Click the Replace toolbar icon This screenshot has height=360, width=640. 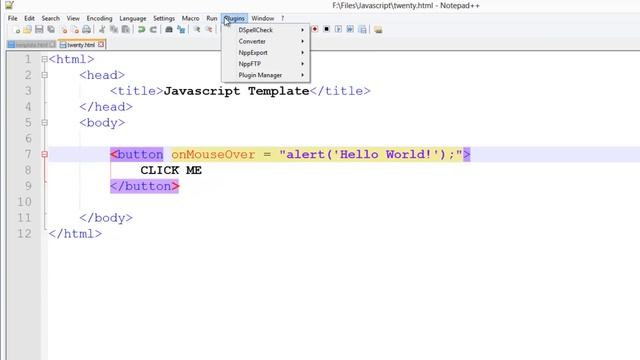tap(181, 29)
